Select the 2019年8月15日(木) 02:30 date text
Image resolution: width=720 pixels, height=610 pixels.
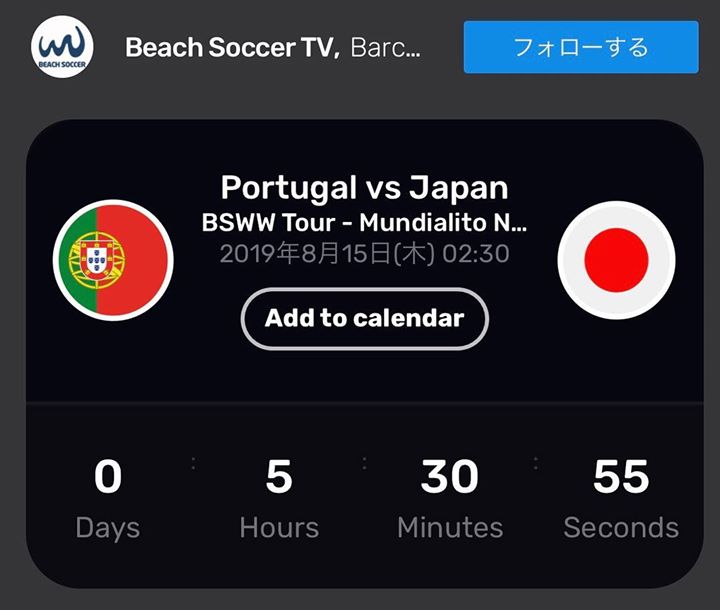(x=365, y=254)
